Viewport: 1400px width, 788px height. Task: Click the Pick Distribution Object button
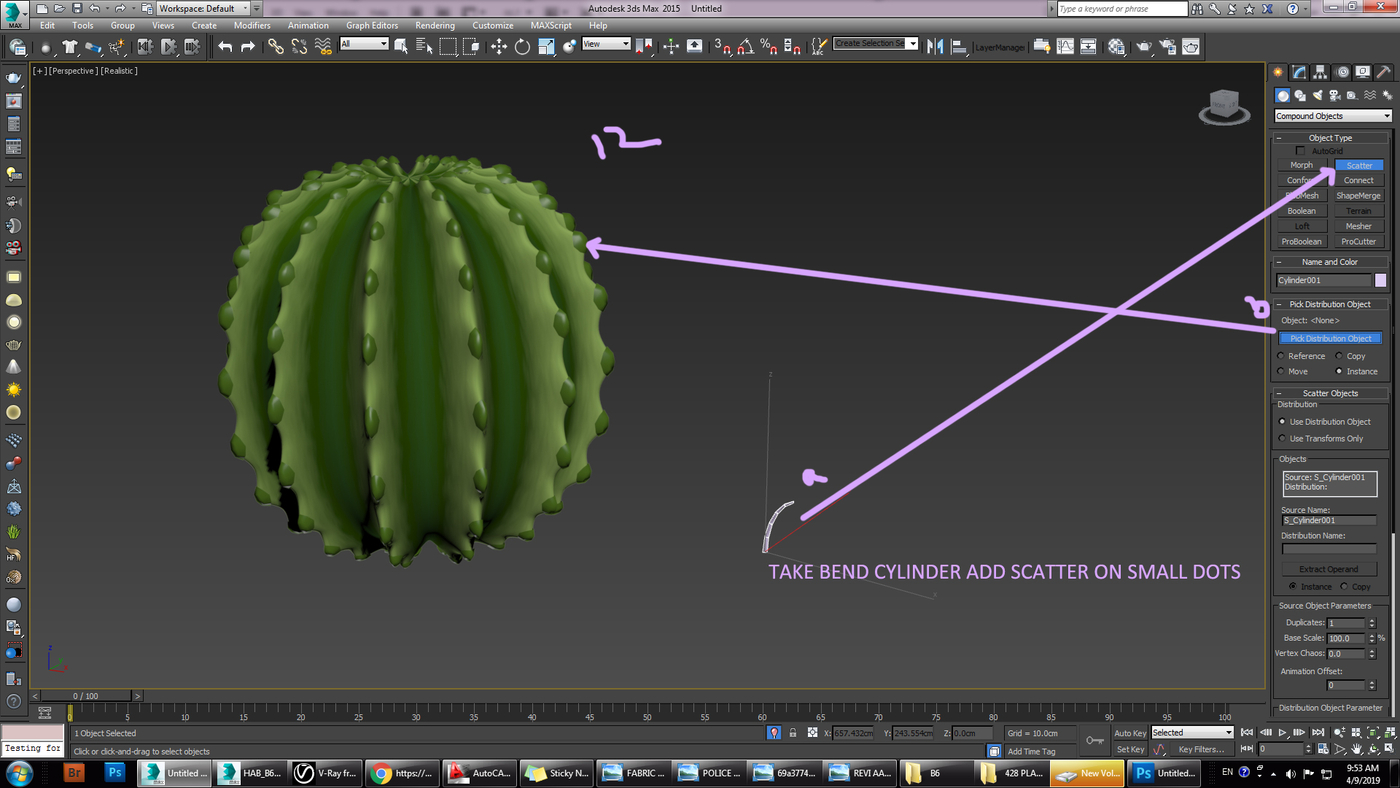coord(1330,338)
